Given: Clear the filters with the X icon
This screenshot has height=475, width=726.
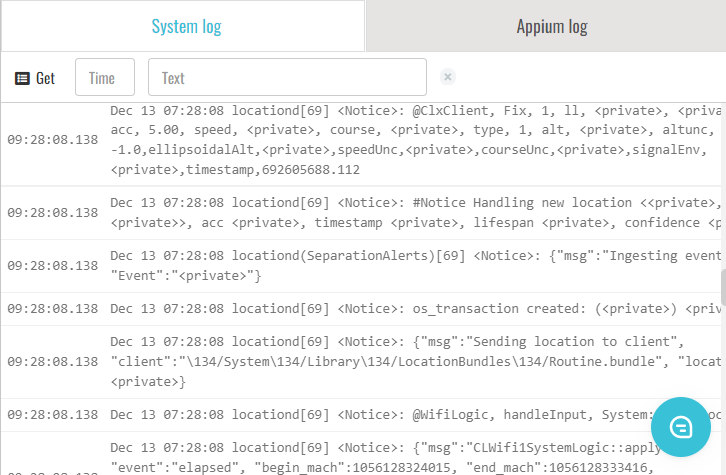Looking at the screenshot, I should tap(447, 77).
